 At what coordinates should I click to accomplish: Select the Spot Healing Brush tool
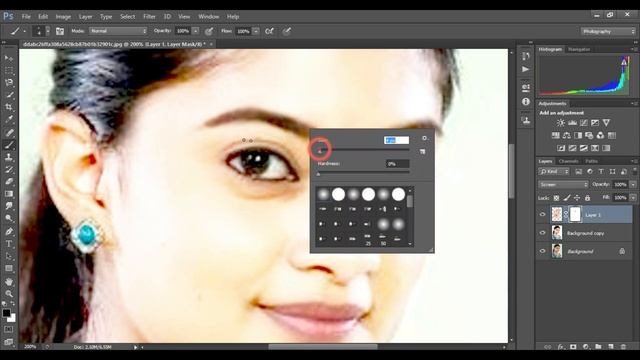tap(9, 132)
